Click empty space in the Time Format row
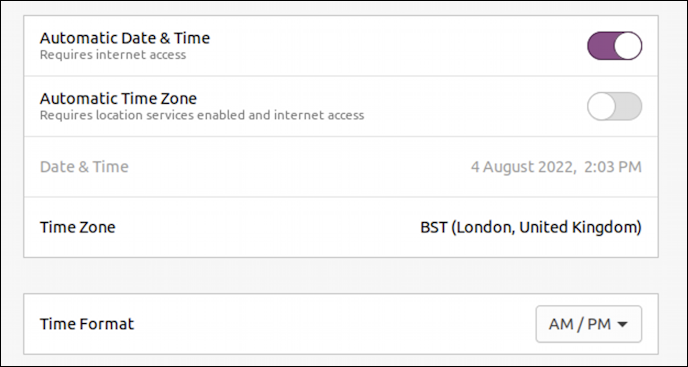This screenshot has height=367, width=688. [x=333, y=324]
